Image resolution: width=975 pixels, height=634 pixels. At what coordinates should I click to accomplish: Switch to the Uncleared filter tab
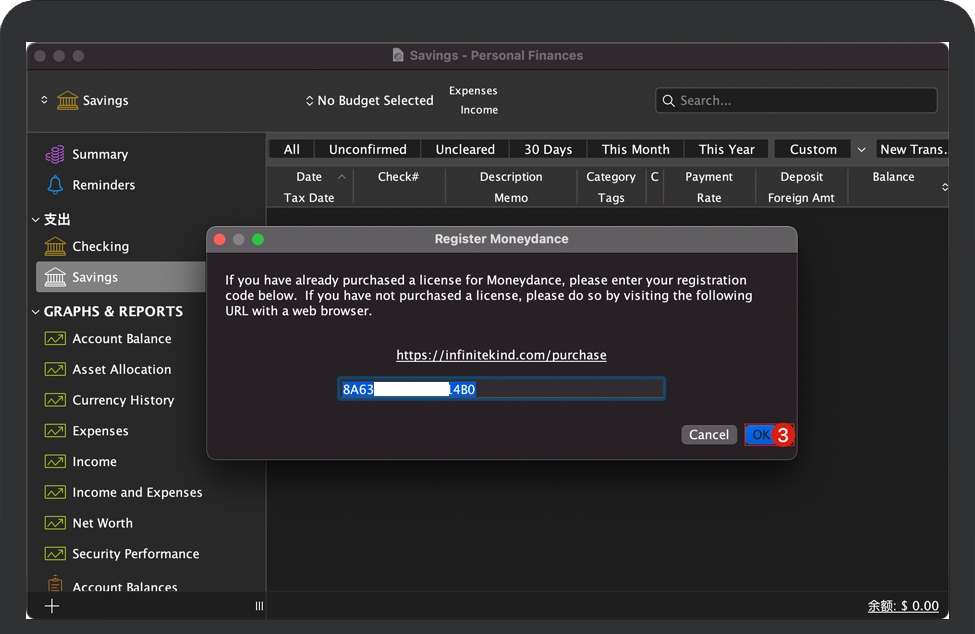coord(465,150)
